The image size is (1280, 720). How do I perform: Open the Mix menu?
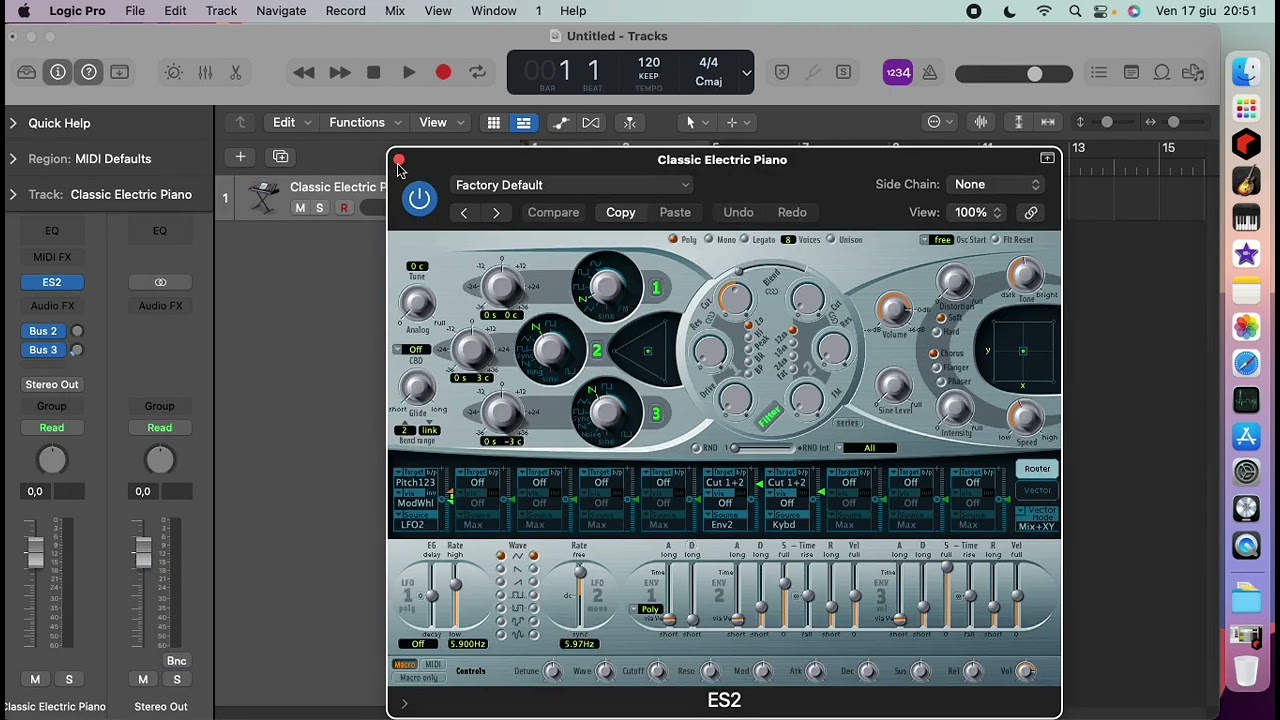click(x=395, y=11)
